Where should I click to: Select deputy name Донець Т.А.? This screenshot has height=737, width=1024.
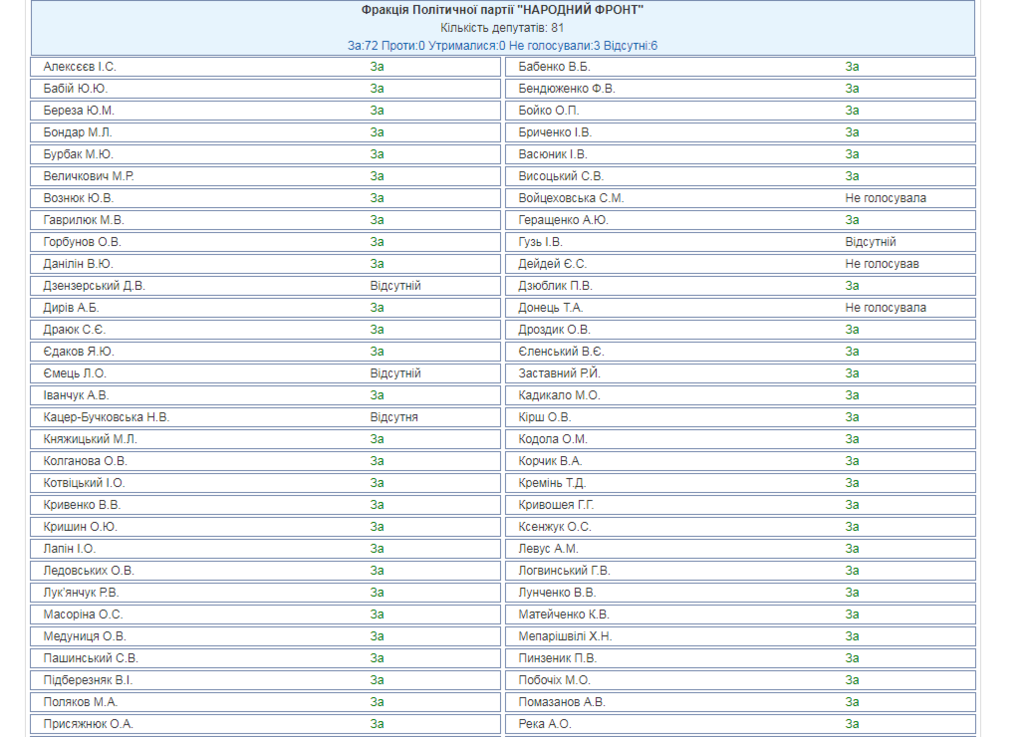point(550,308)
